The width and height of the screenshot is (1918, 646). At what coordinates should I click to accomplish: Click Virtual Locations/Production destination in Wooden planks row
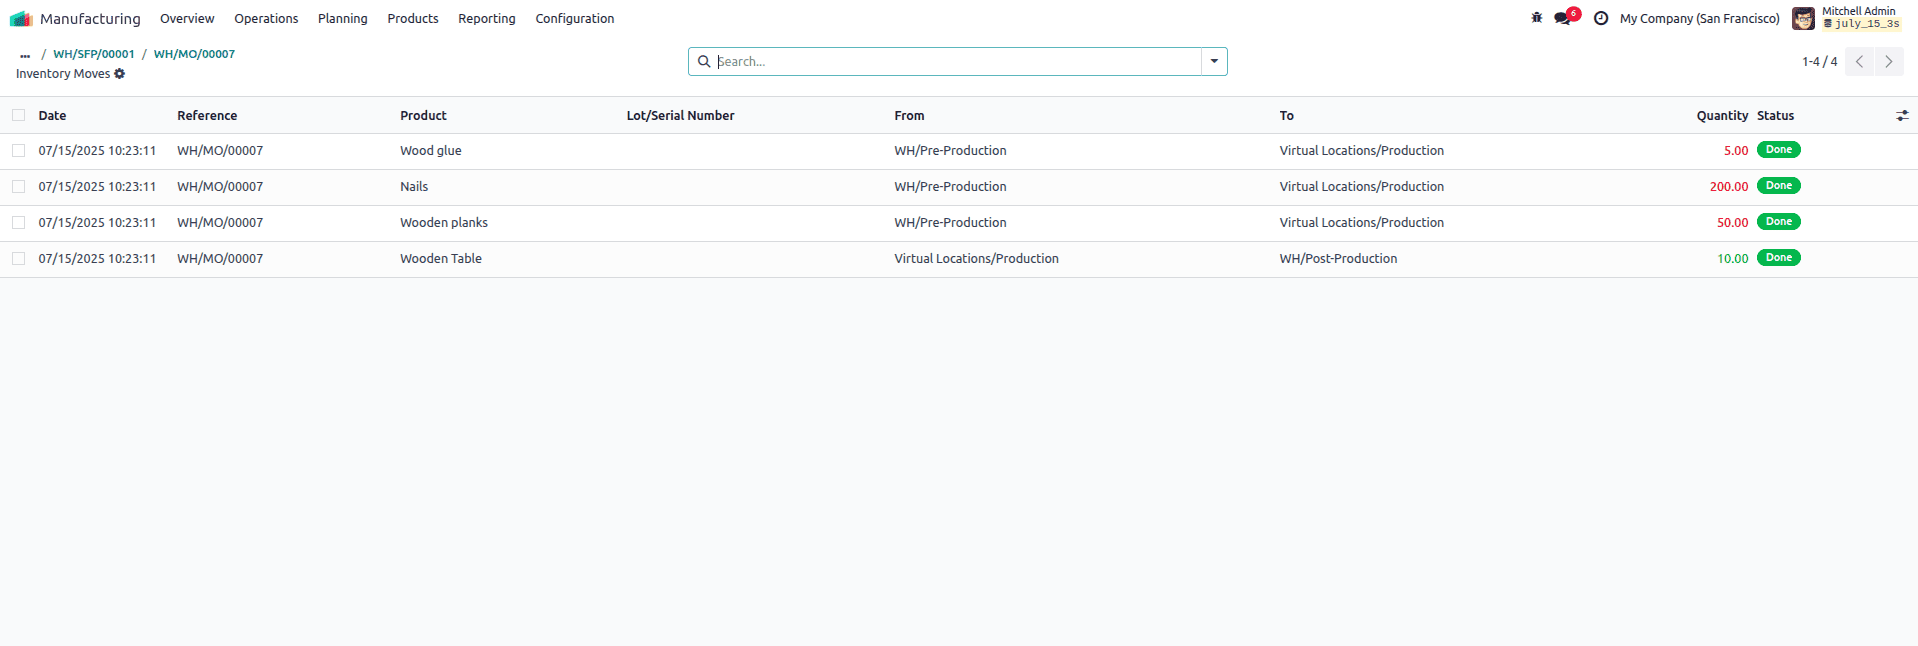pos(1361,223)
